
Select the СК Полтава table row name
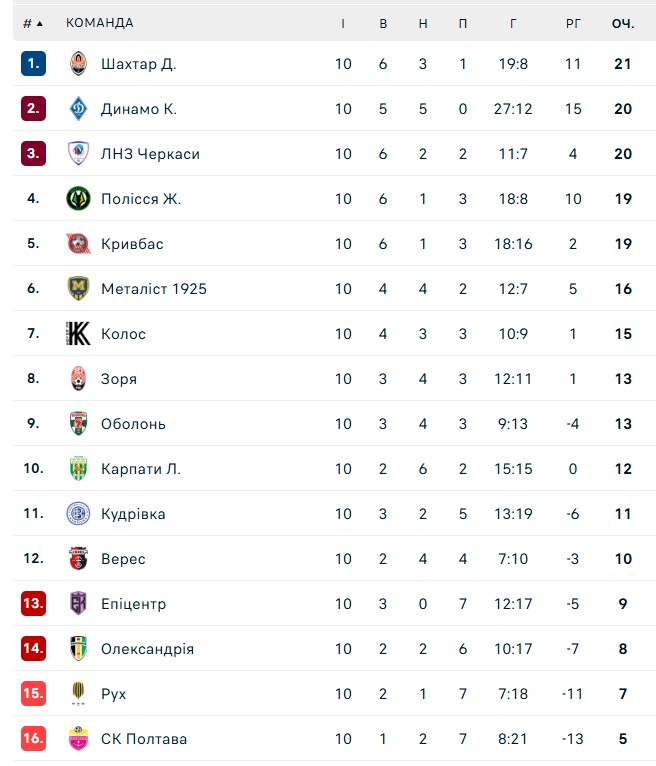[x=144, y=739]
